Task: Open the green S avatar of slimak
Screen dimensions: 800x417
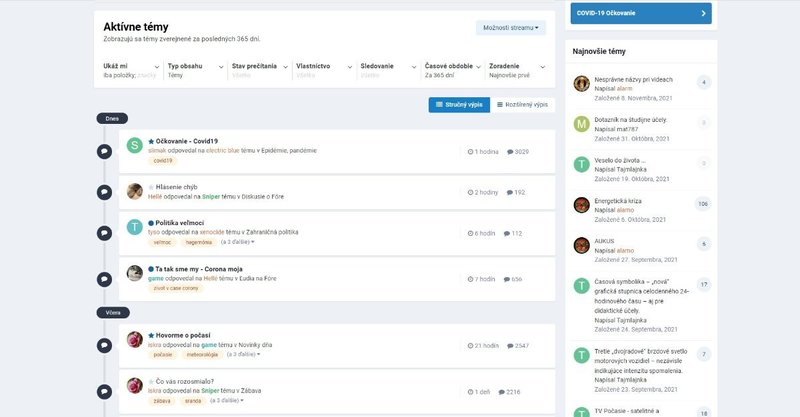Action: [135, 146]
